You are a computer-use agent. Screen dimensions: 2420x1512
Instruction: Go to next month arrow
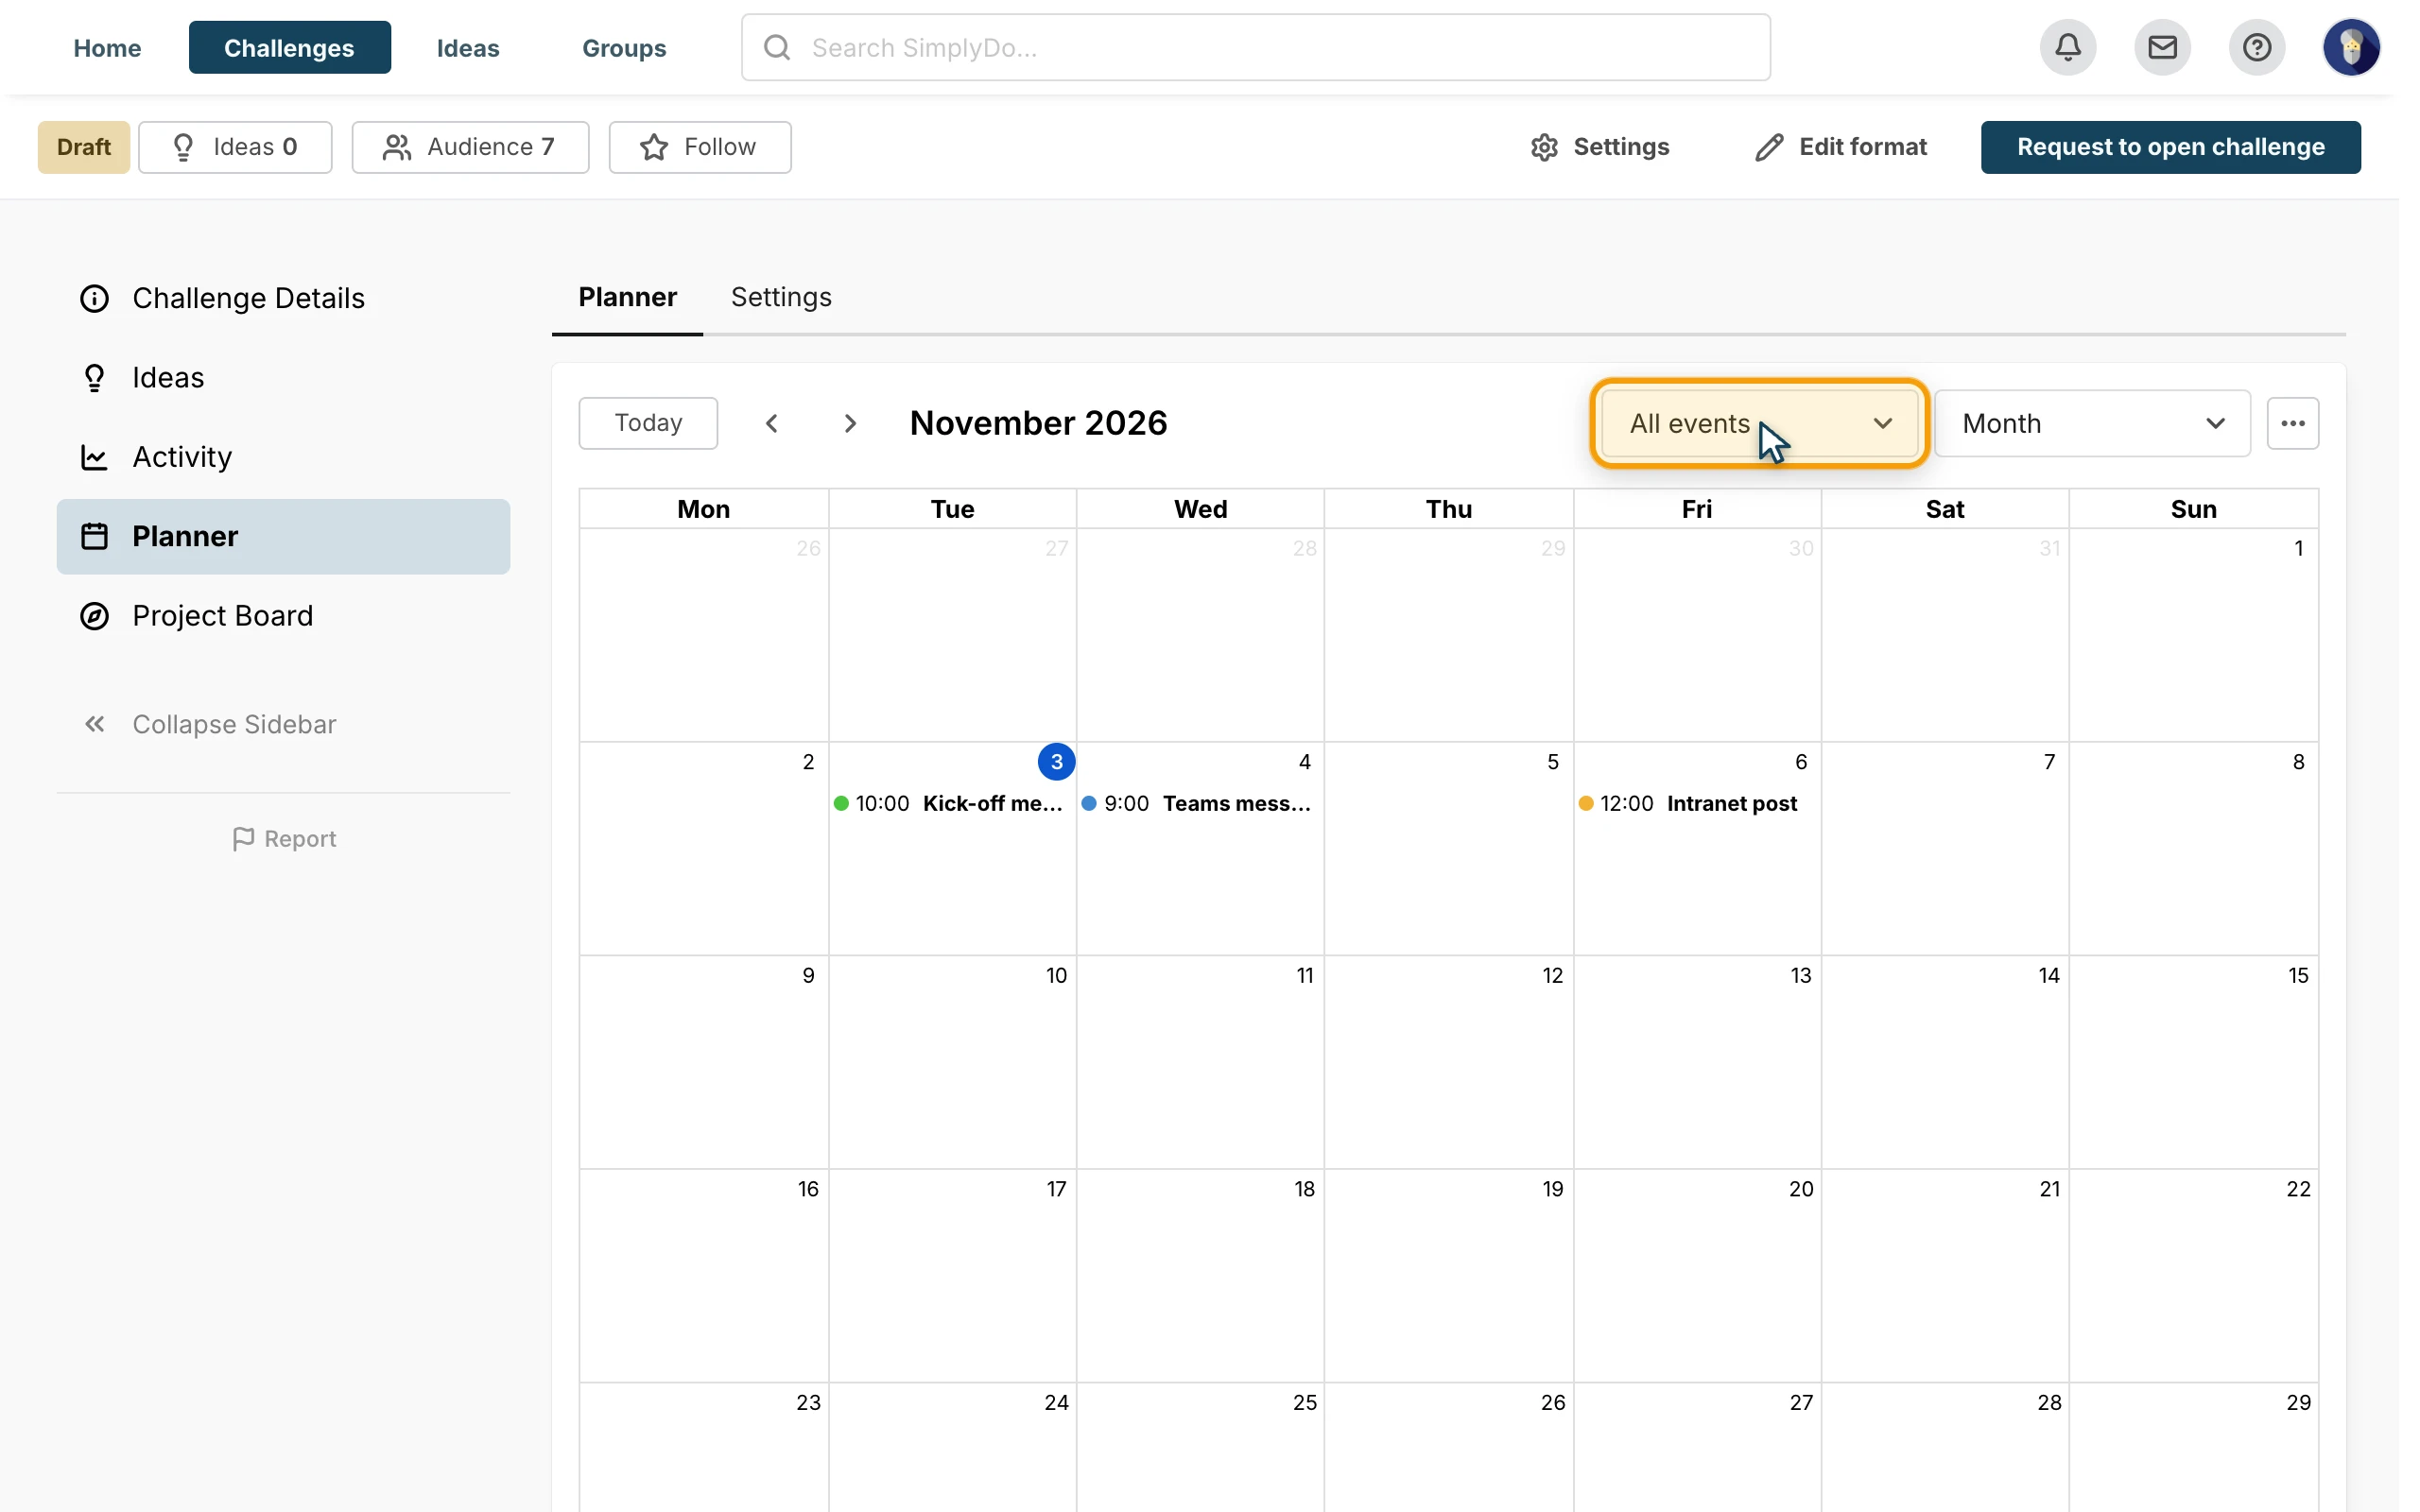click(850, 423)
